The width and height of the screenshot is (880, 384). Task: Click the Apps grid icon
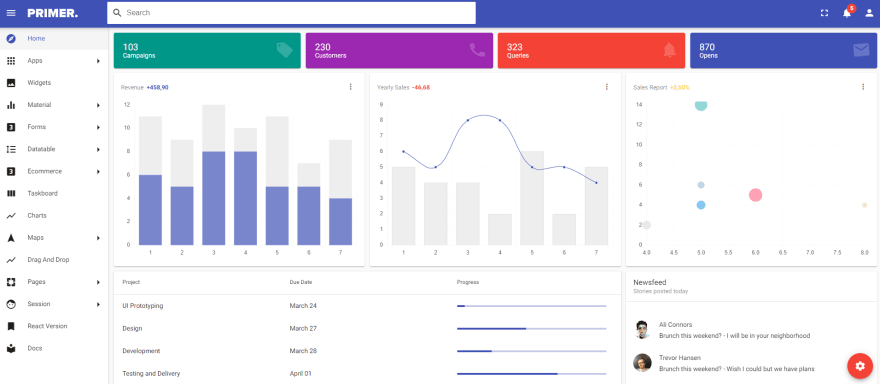[x=11, y=61]
